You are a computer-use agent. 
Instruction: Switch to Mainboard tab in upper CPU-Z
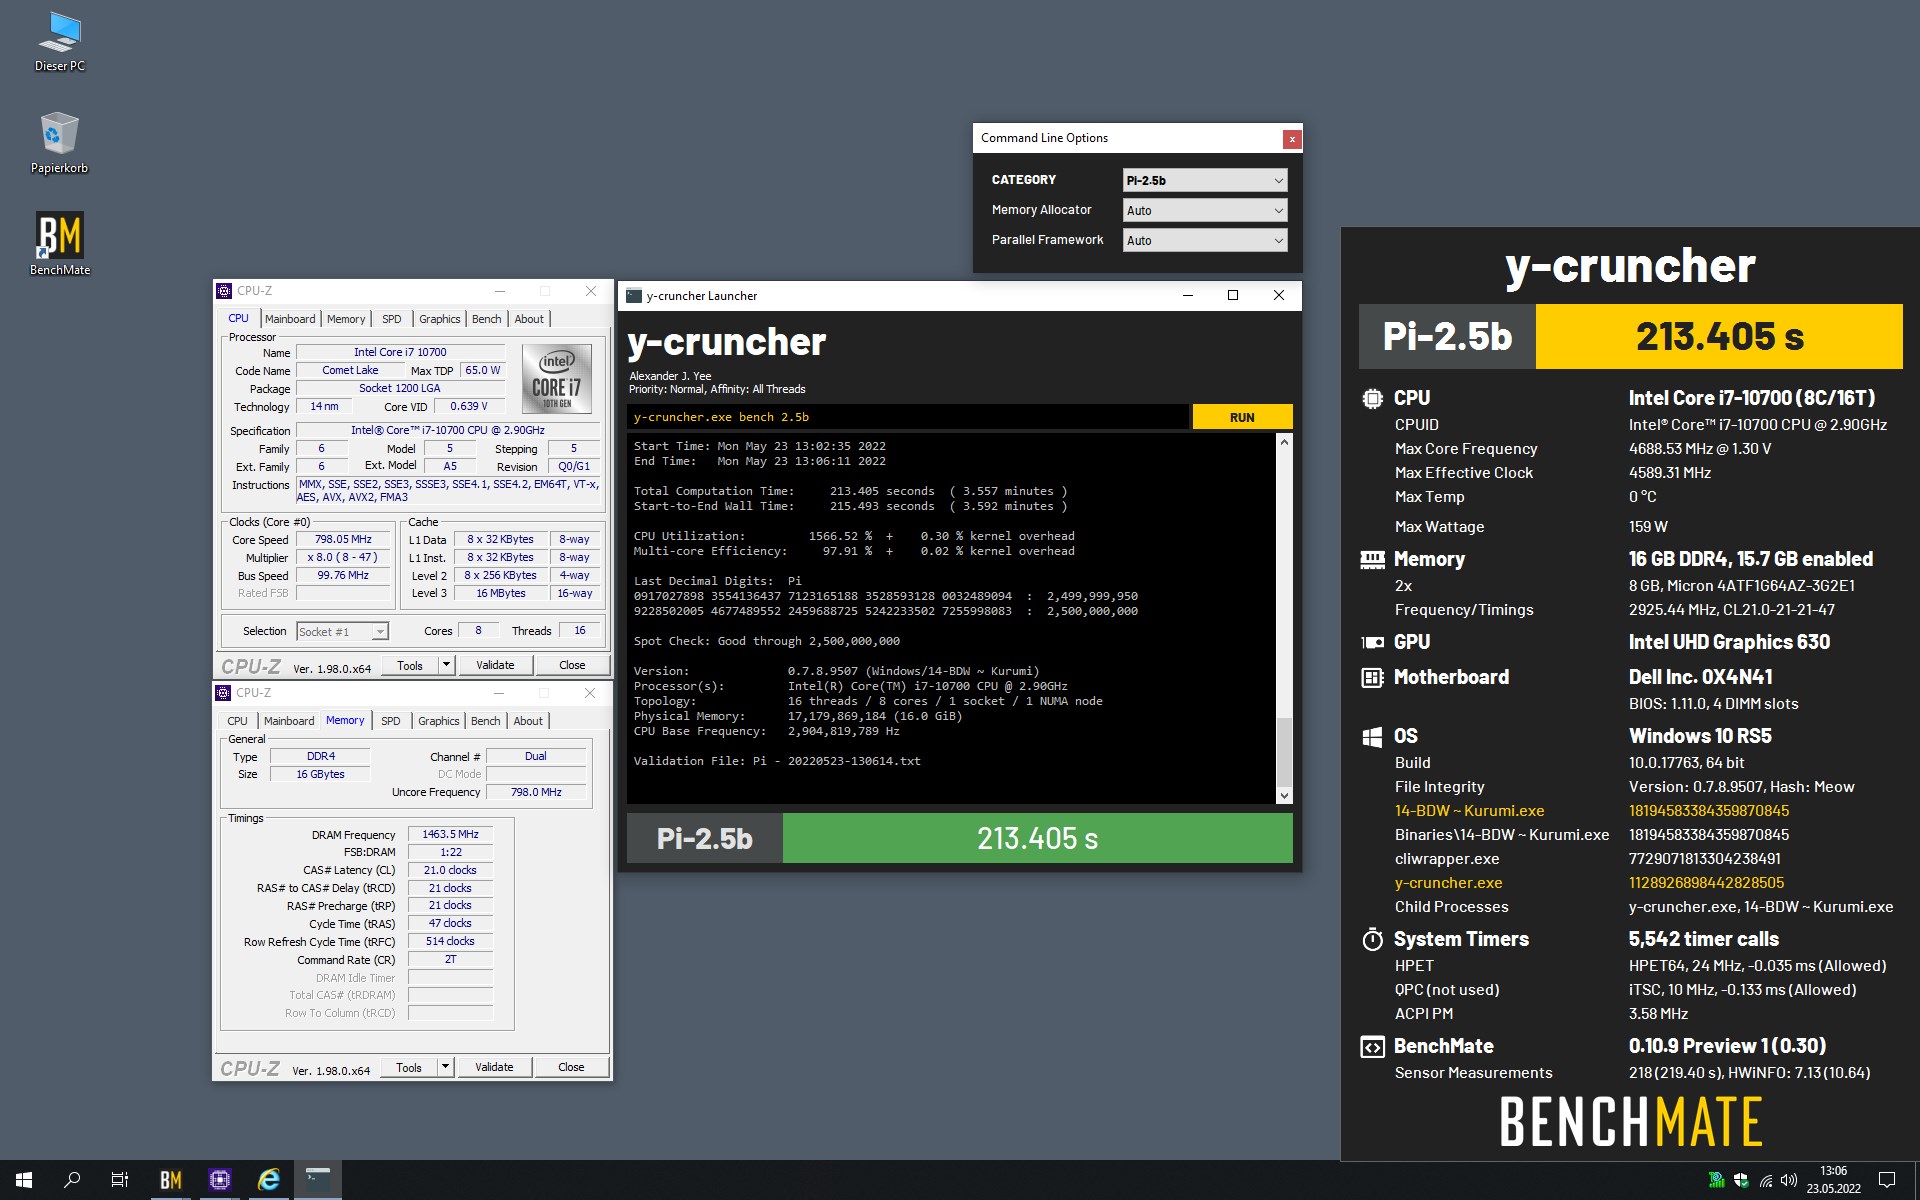(x=290, y=319)
